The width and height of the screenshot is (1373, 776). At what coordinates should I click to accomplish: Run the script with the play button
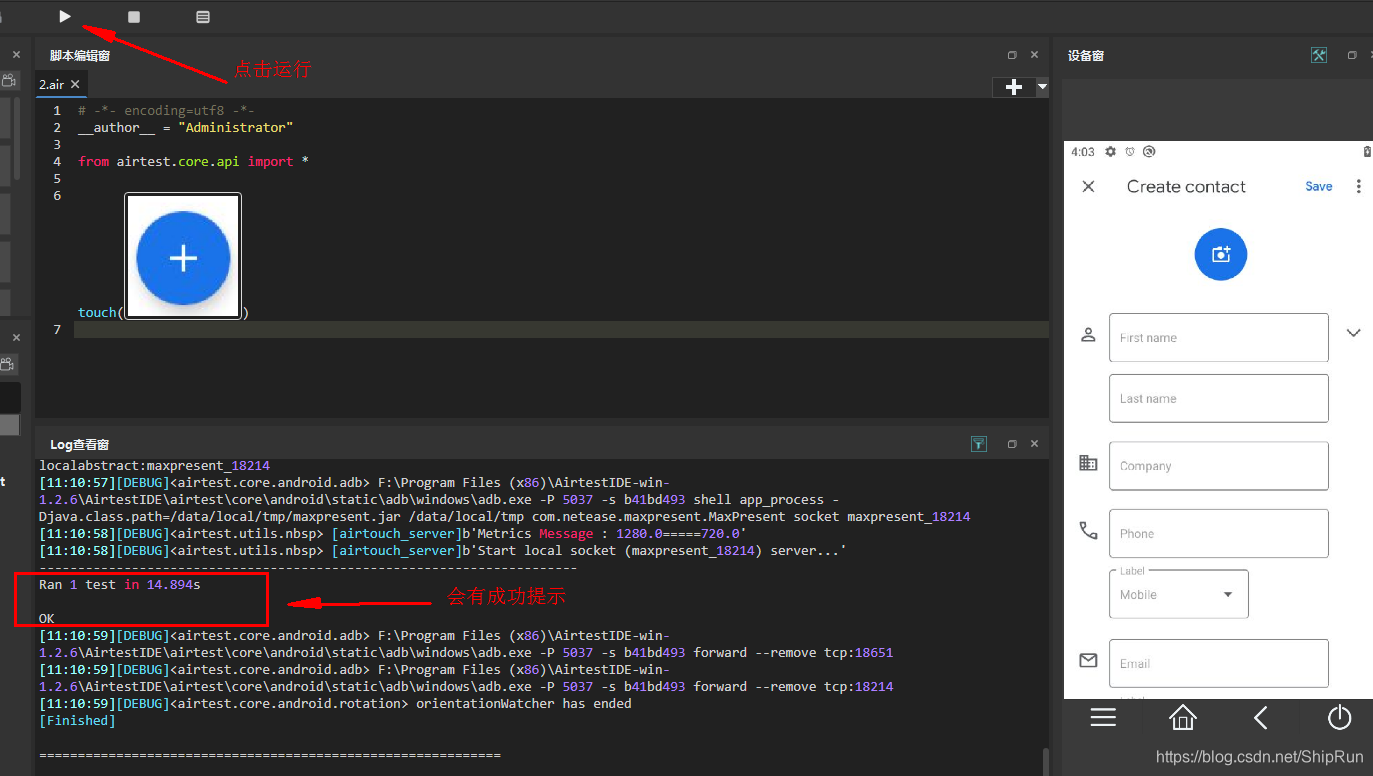pos(65,16)
